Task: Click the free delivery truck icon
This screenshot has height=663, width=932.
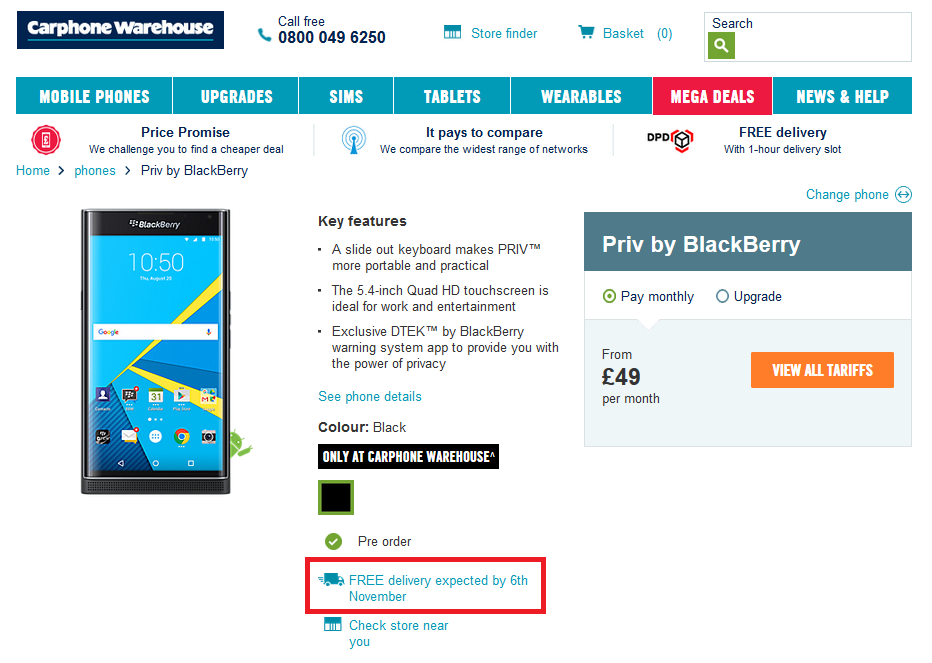Action: 331,580
